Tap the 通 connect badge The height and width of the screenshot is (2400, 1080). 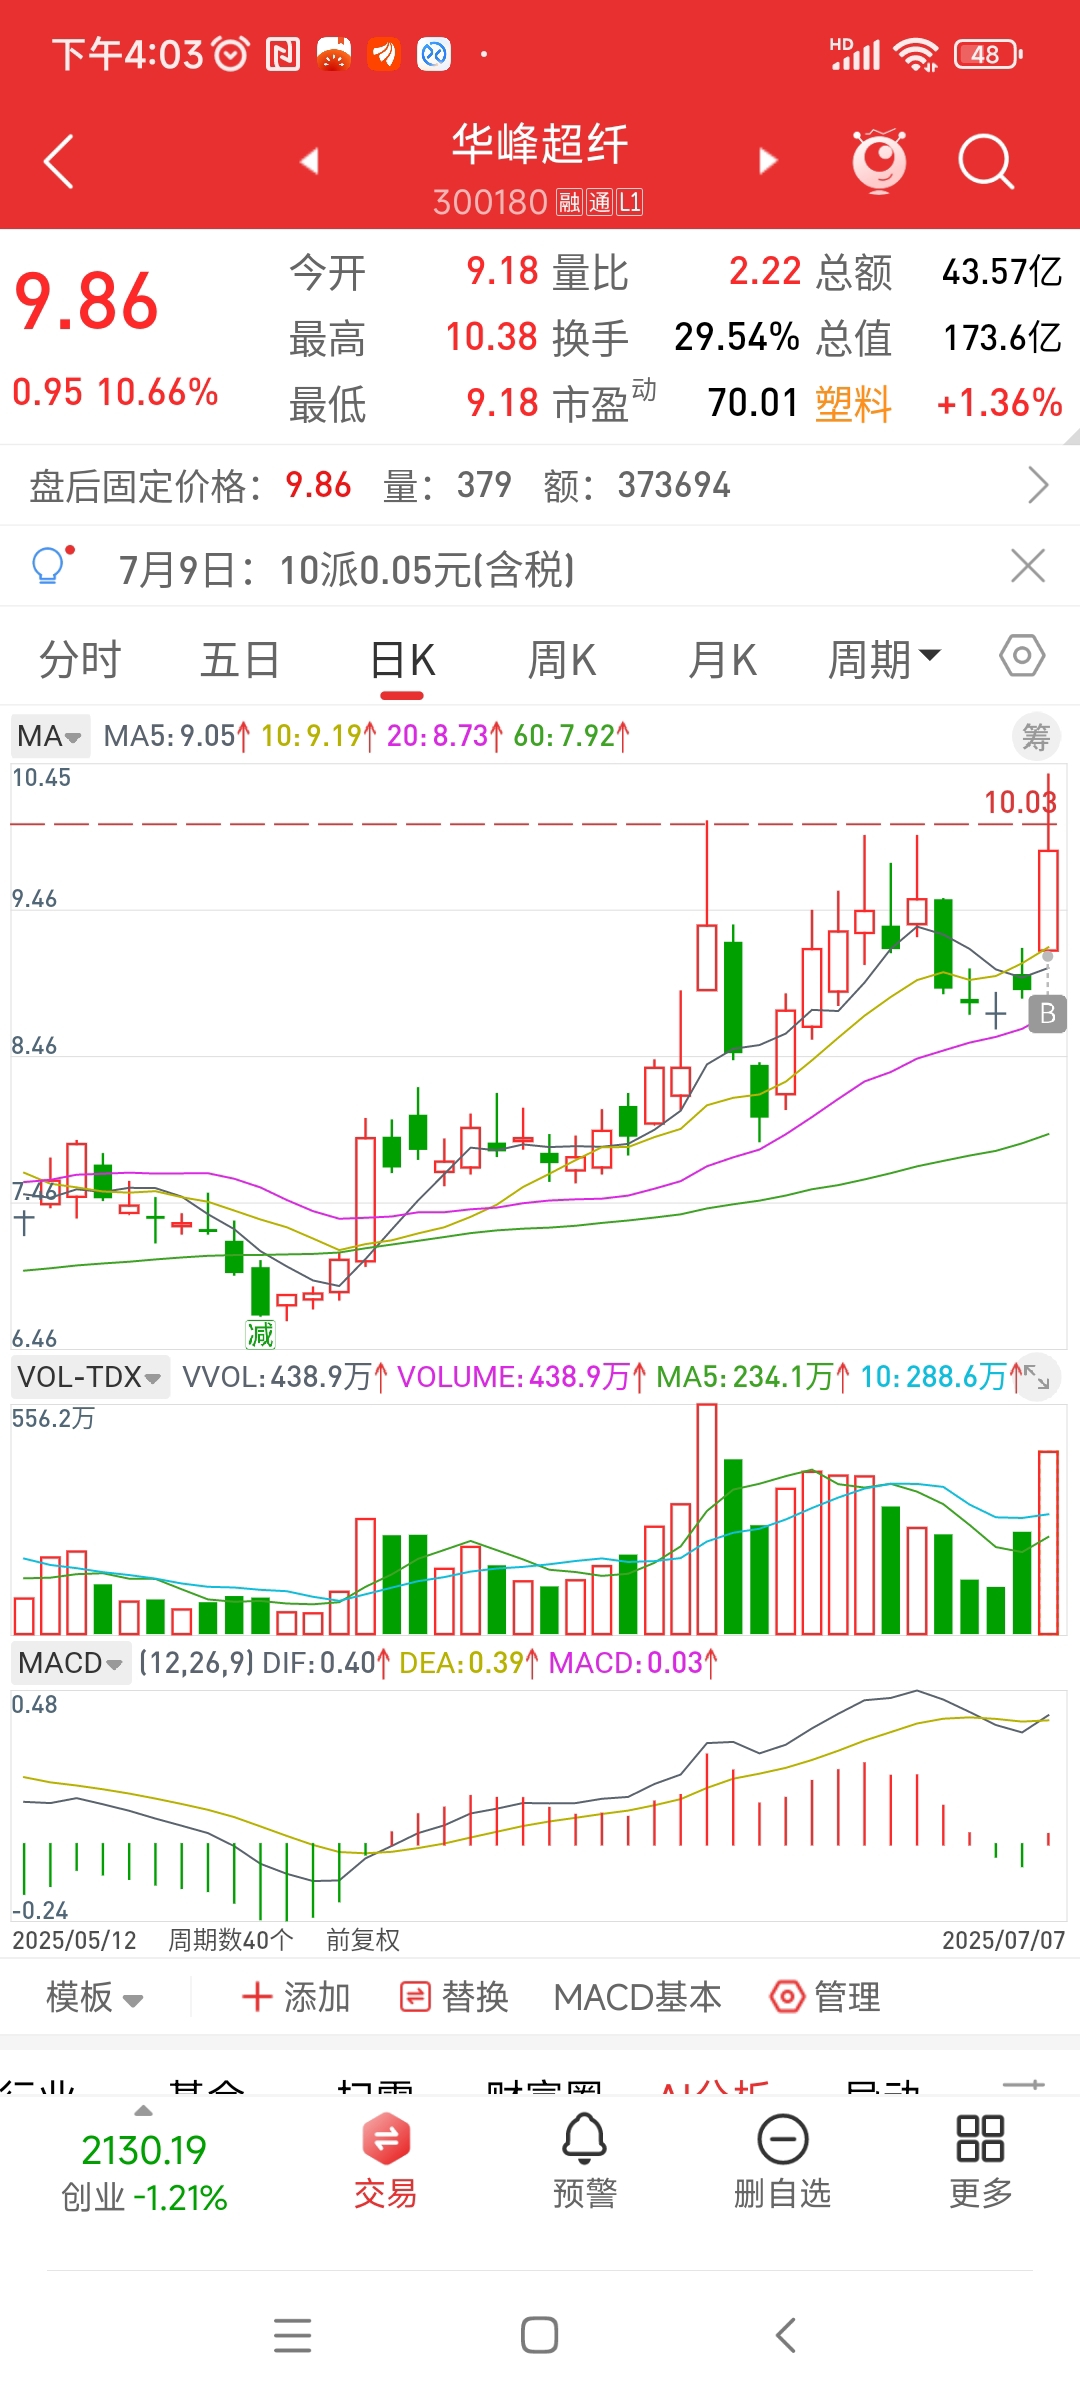tap(599, 203)
